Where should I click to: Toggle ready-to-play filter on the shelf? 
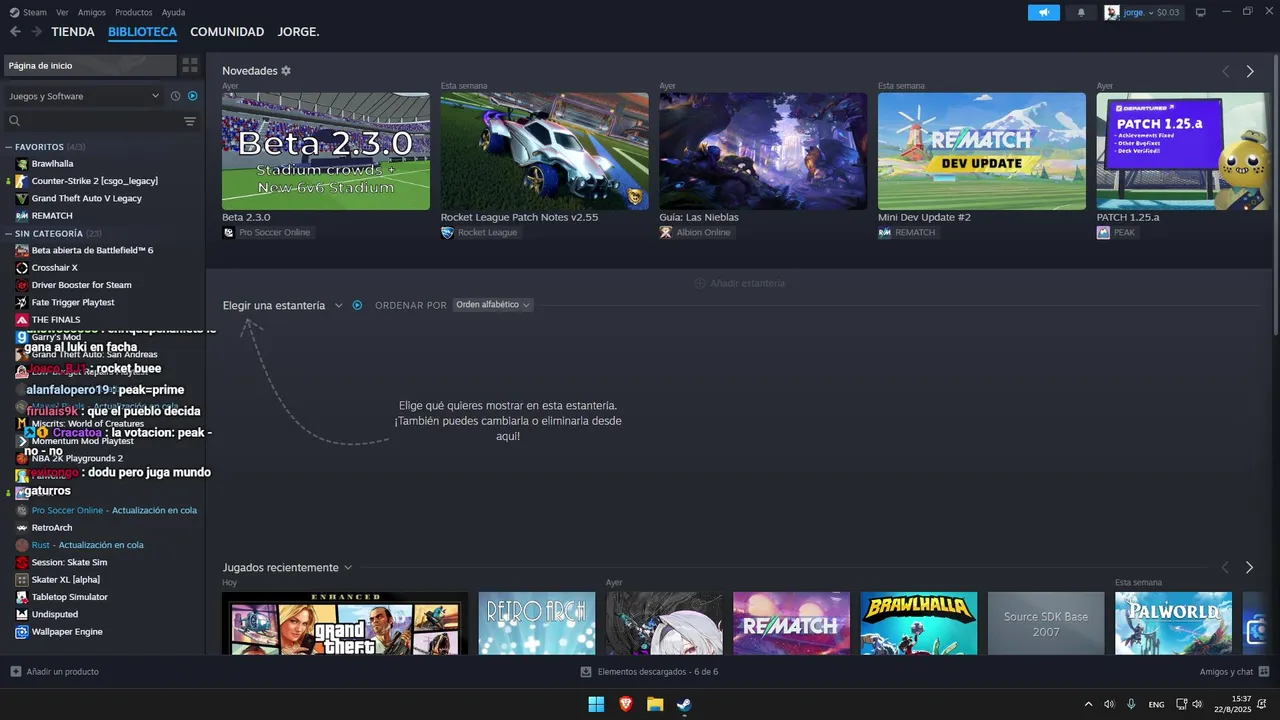tap(357, 305)
